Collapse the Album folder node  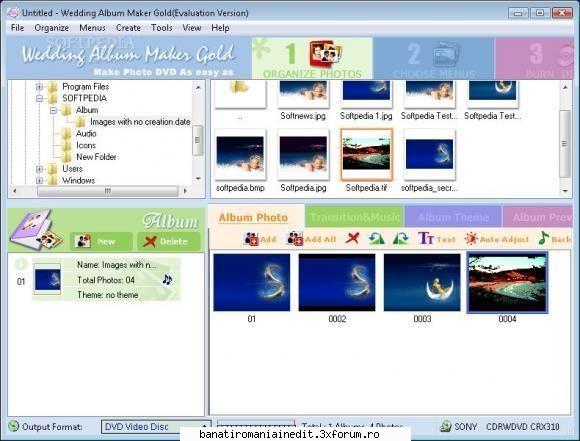(53, 110)
